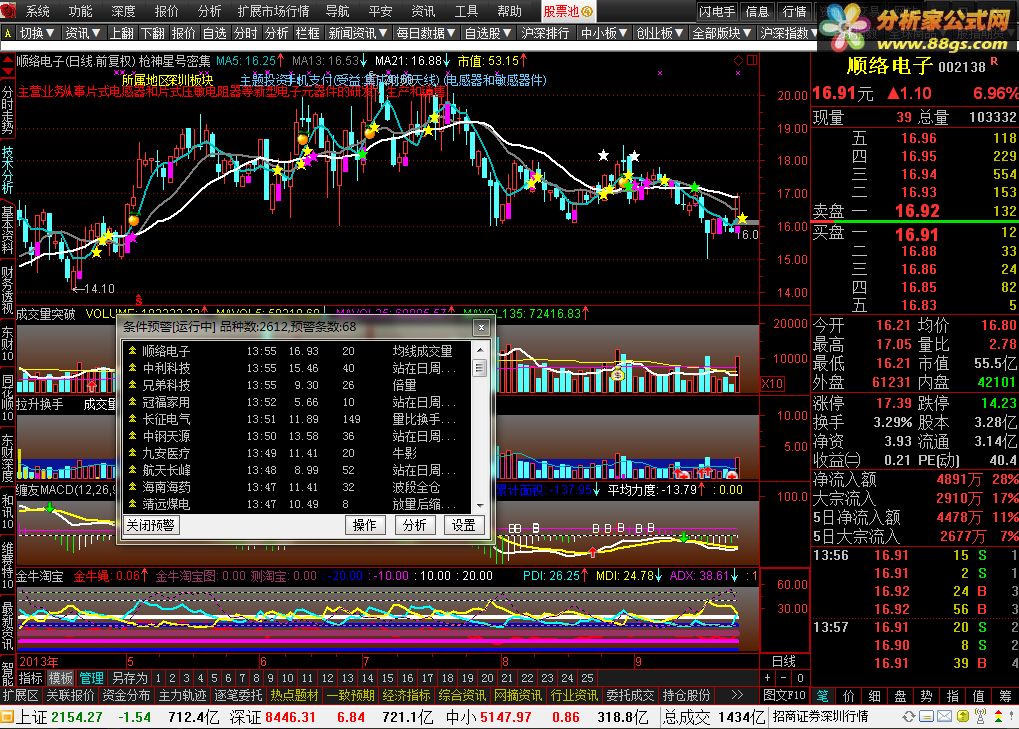The height and width of the screenshot is (729, 1019).
Task: Open the toolbar 资讯 dropdown
Action: [x=83, y=32]
